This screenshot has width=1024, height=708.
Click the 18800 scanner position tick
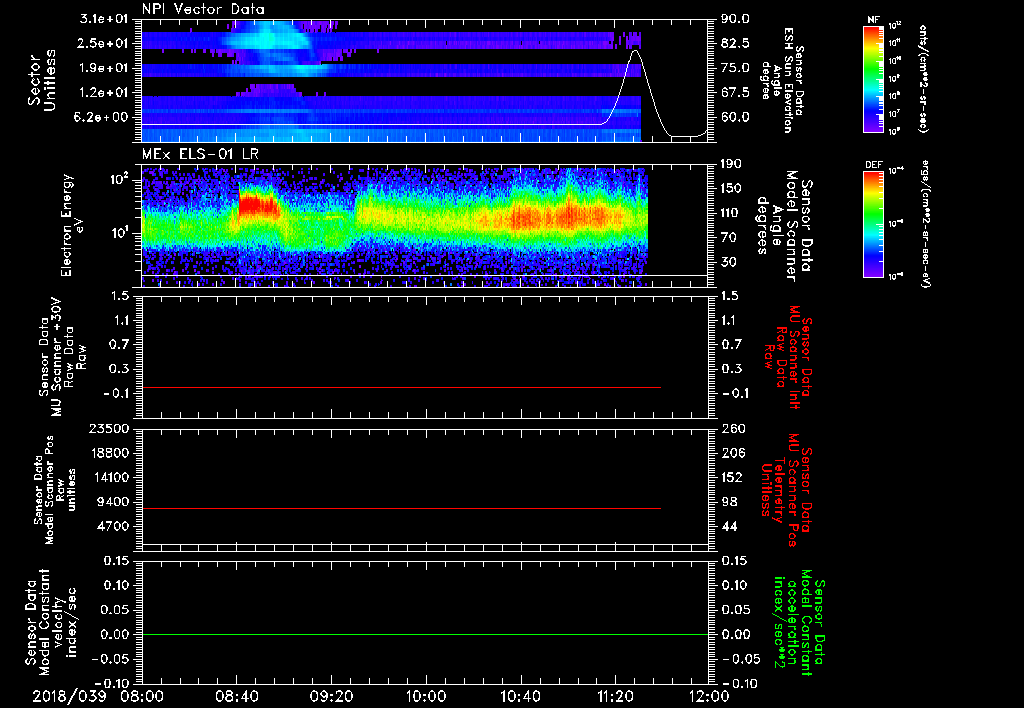(x=110, y=453)
